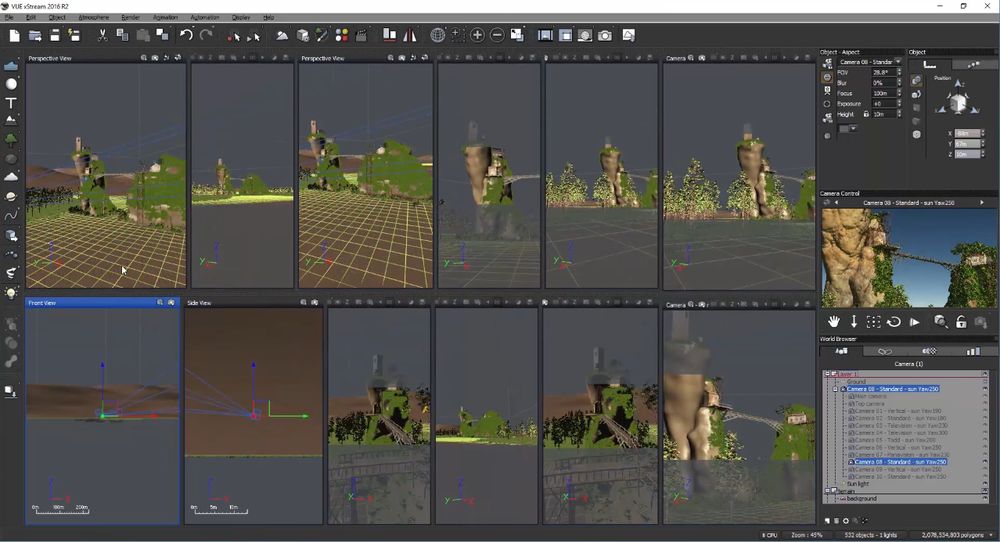
Task: Click the render camera icon in toolbar
Action: coord(605,35)
